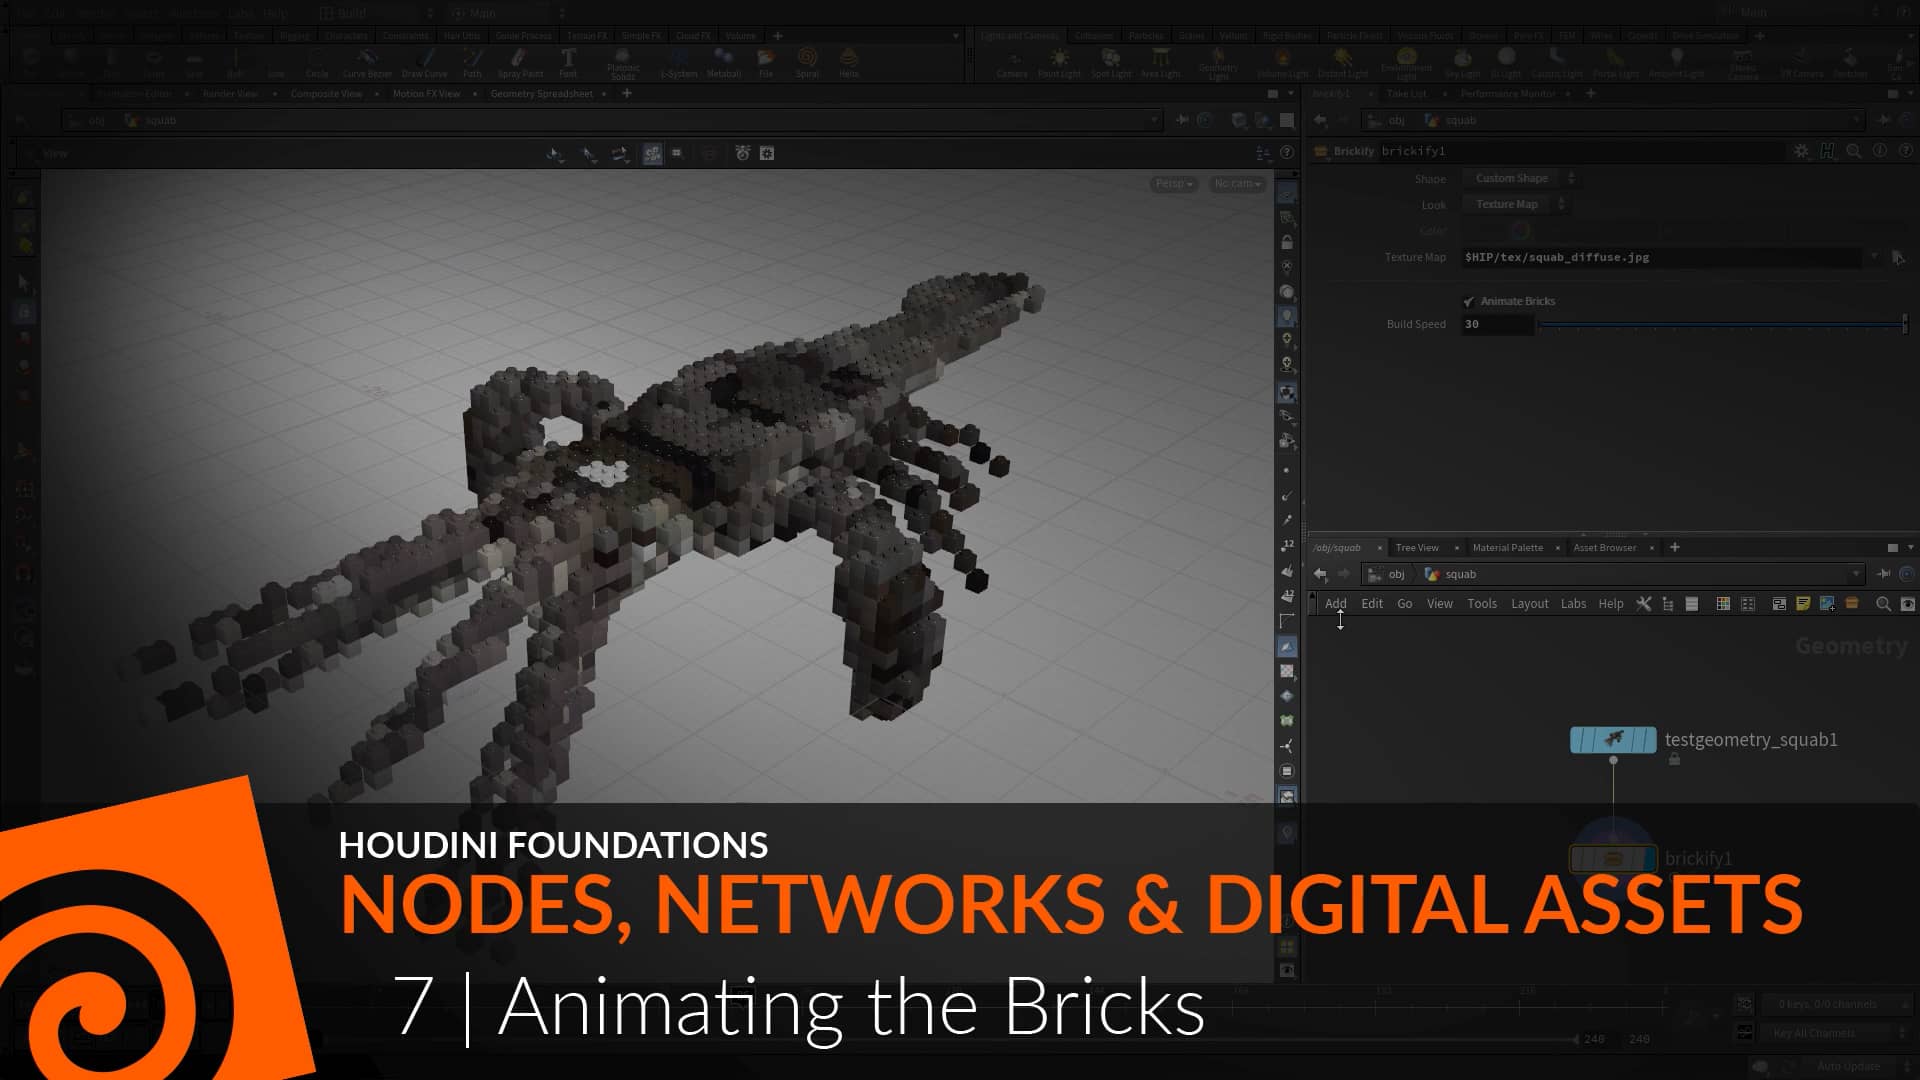1920x1080 pixels.
Task: Open the Terrain FX shelf tab
Action: [588, 35]
